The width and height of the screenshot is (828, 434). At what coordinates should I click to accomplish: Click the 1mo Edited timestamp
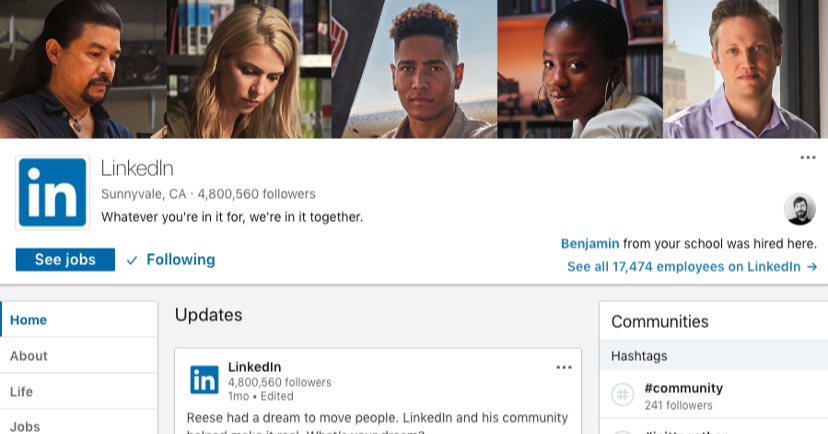(x=260, y=396)
